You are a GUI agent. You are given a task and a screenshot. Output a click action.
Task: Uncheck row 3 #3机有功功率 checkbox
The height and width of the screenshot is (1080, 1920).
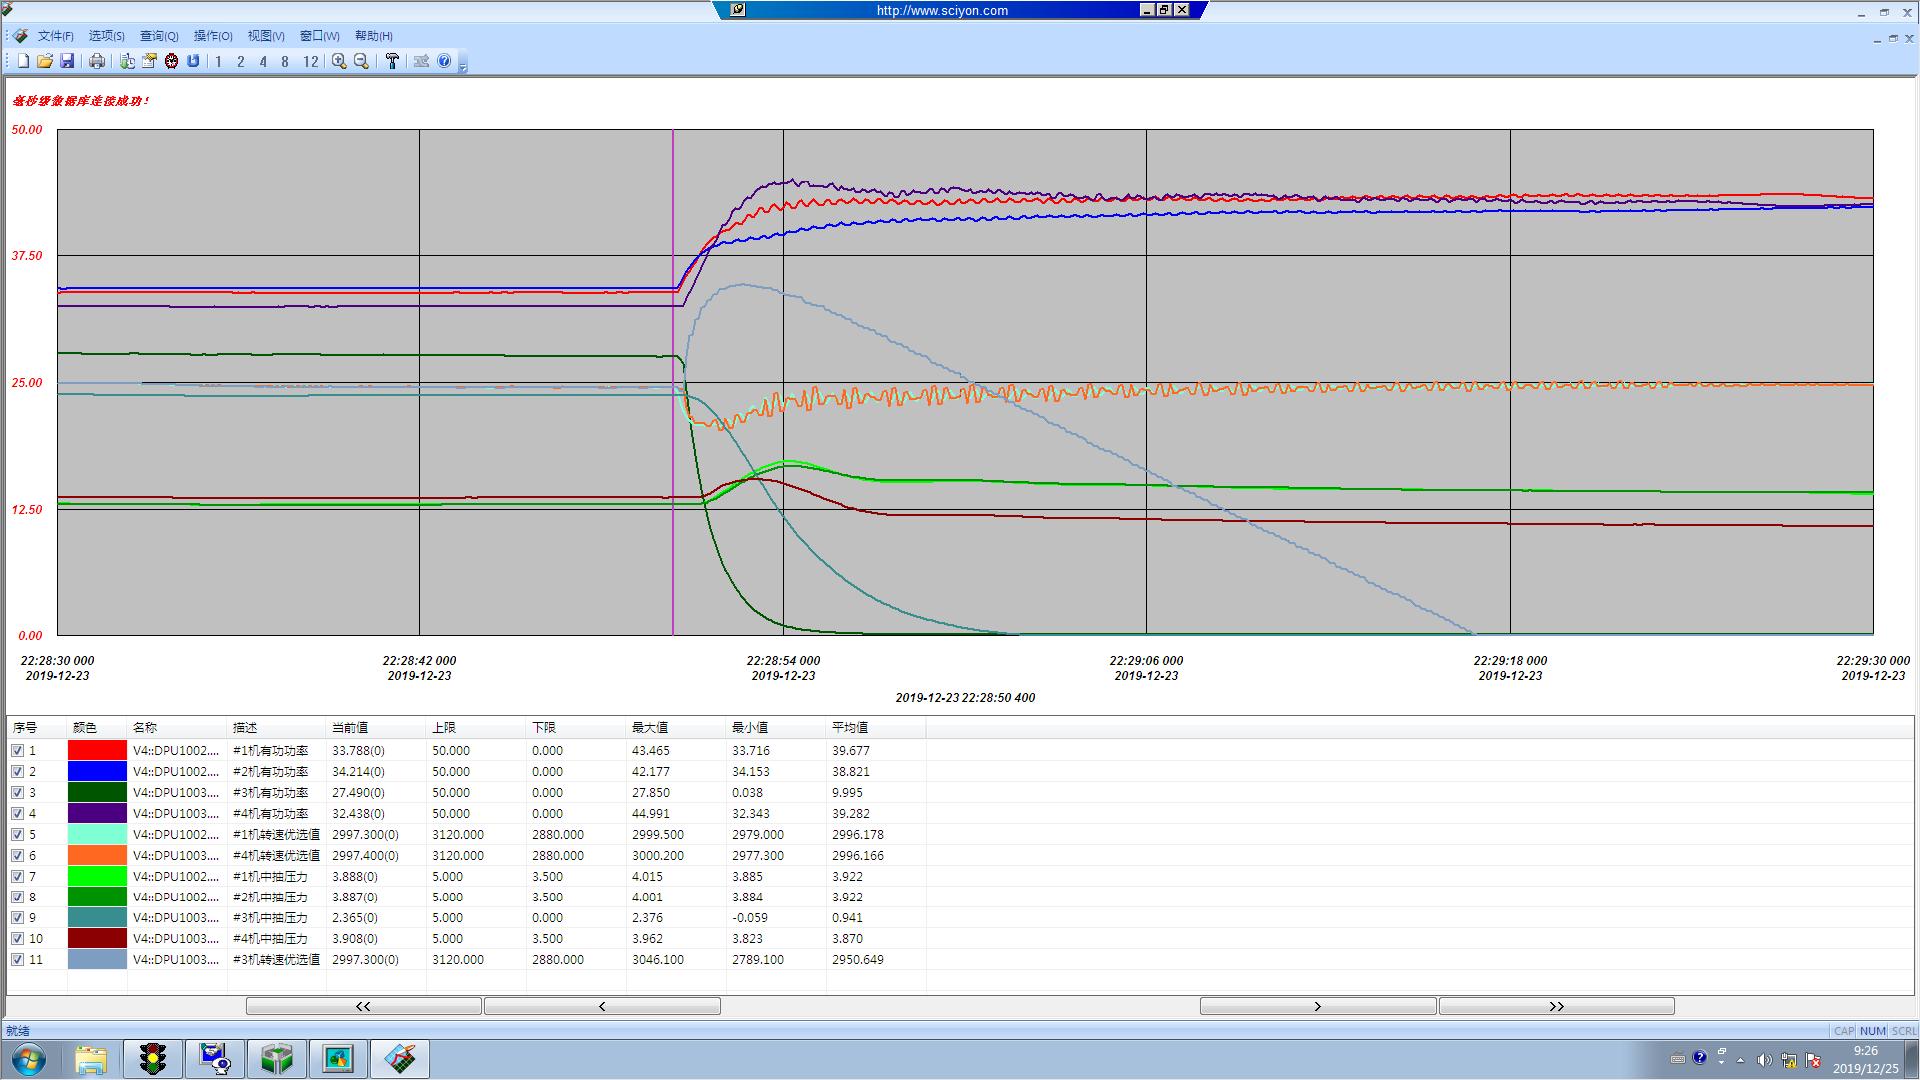(x=17, y=792)
